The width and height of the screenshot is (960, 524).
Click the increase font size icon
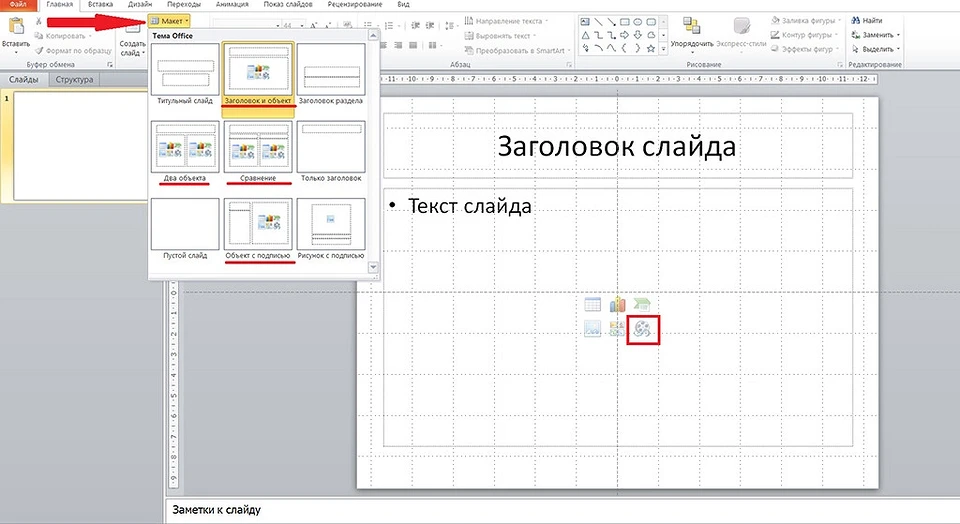click(313, 26)
